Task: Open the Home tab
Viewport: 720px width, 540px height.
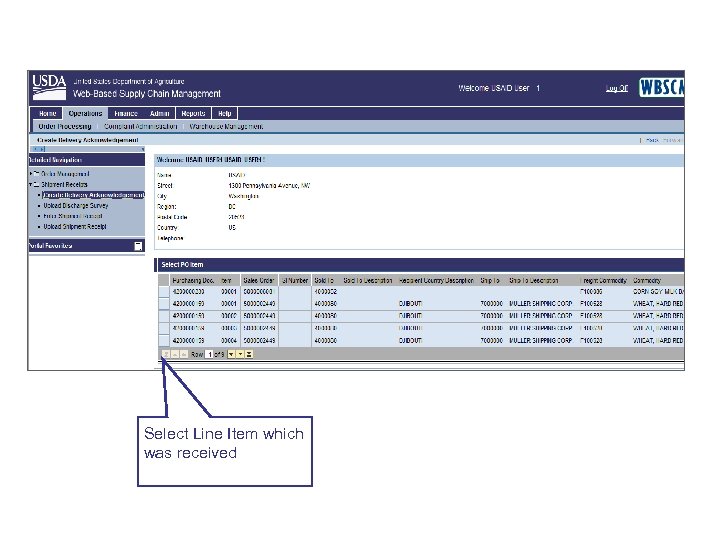Action: (47, 113)
